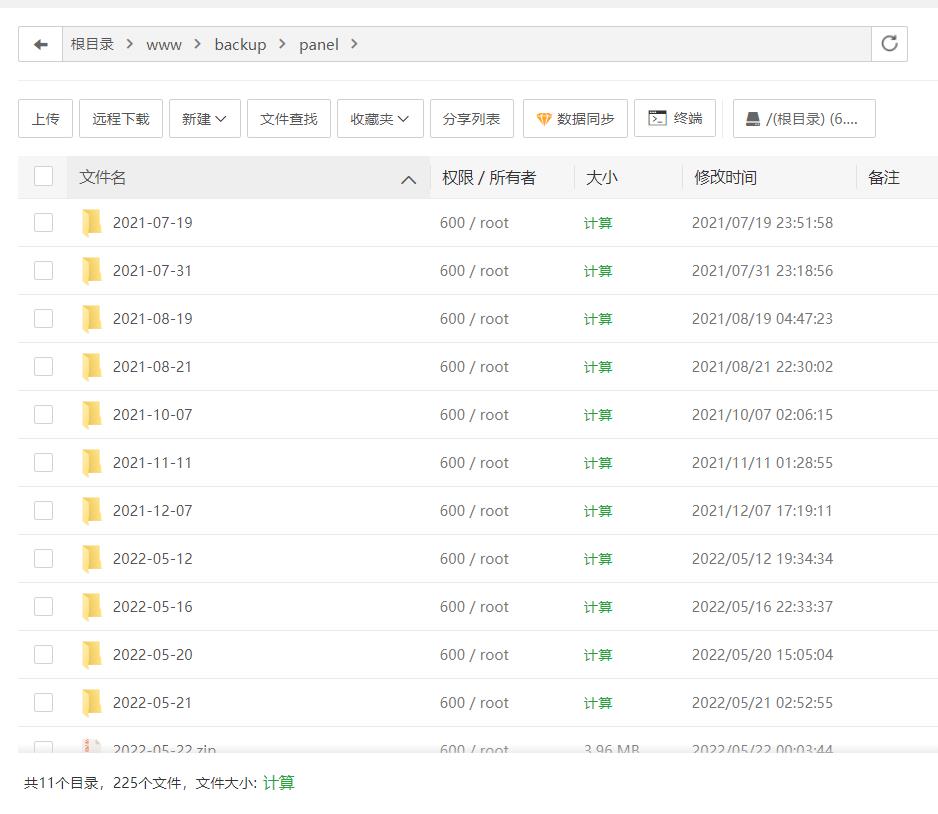Click the 数据同步 button

[x=575, y=119]
